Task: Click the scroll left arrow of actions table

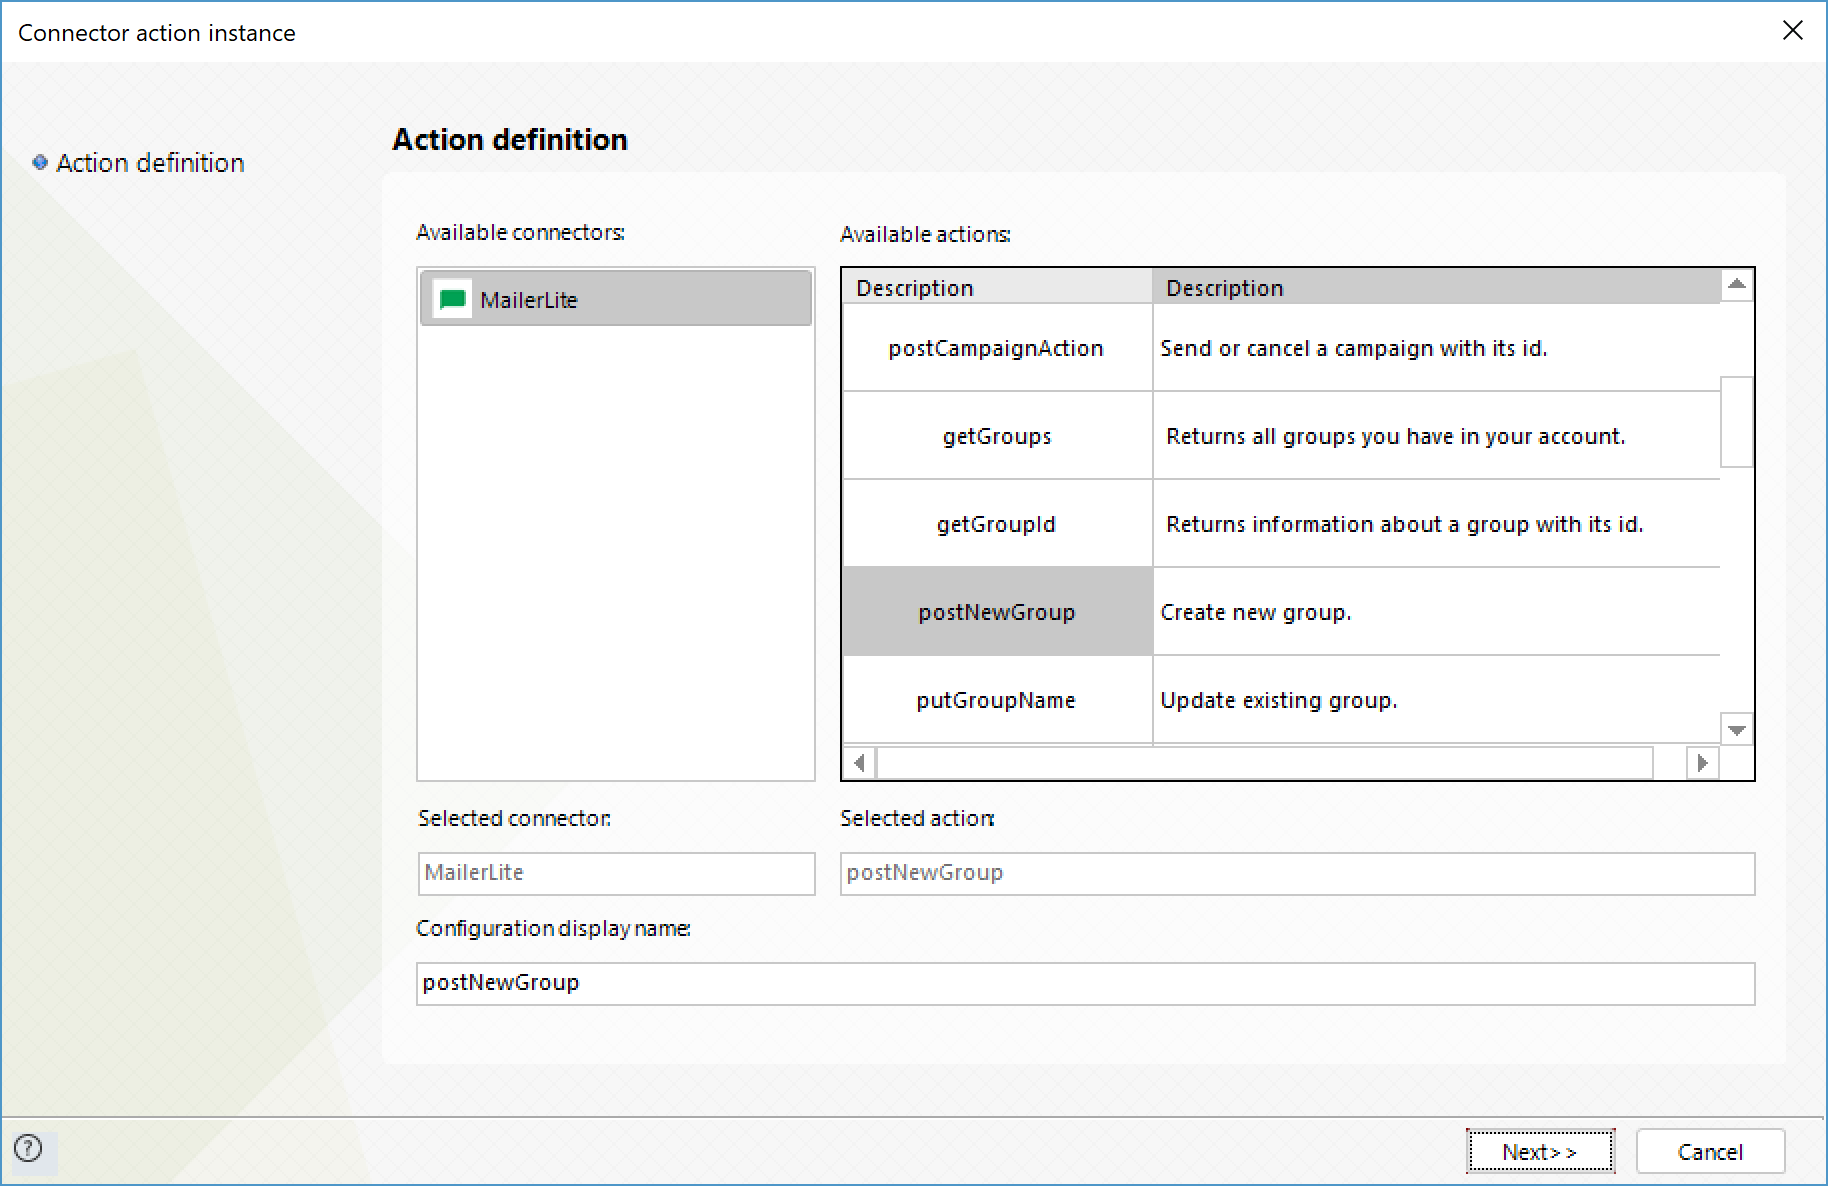Action: click(x=859, y=763)
